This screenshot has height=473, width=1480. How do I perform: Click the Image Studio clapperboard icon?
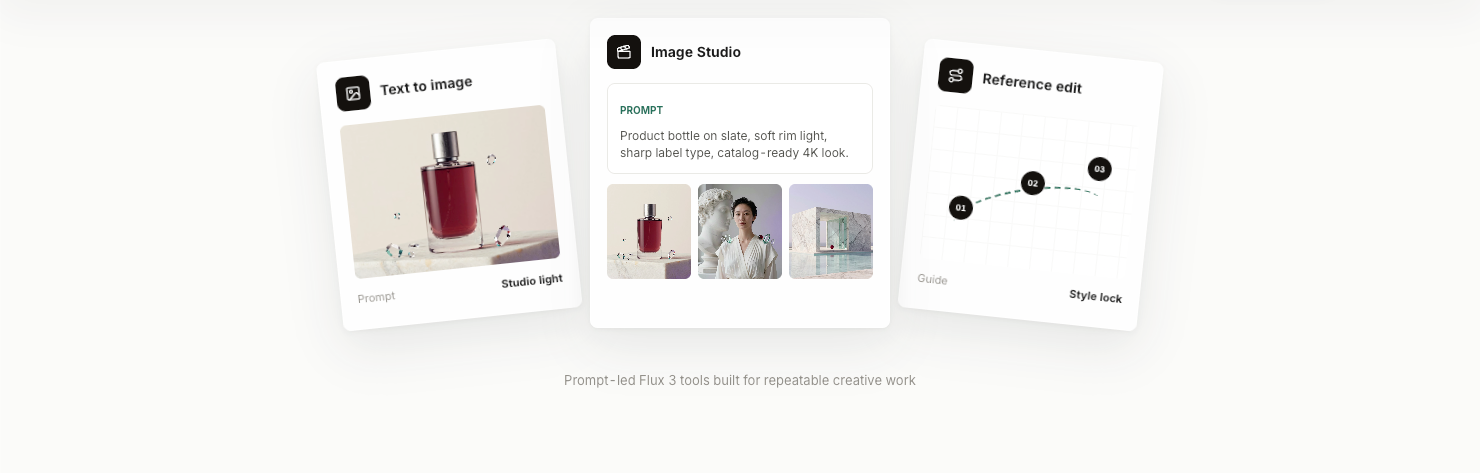[624, 52]
